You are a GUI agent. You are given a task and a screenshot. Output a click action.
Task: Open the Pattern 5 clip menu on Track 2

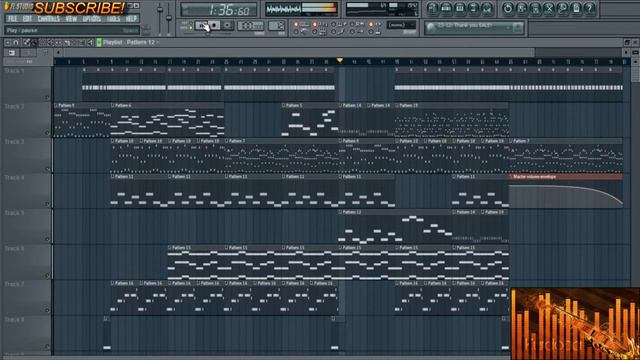283,105
